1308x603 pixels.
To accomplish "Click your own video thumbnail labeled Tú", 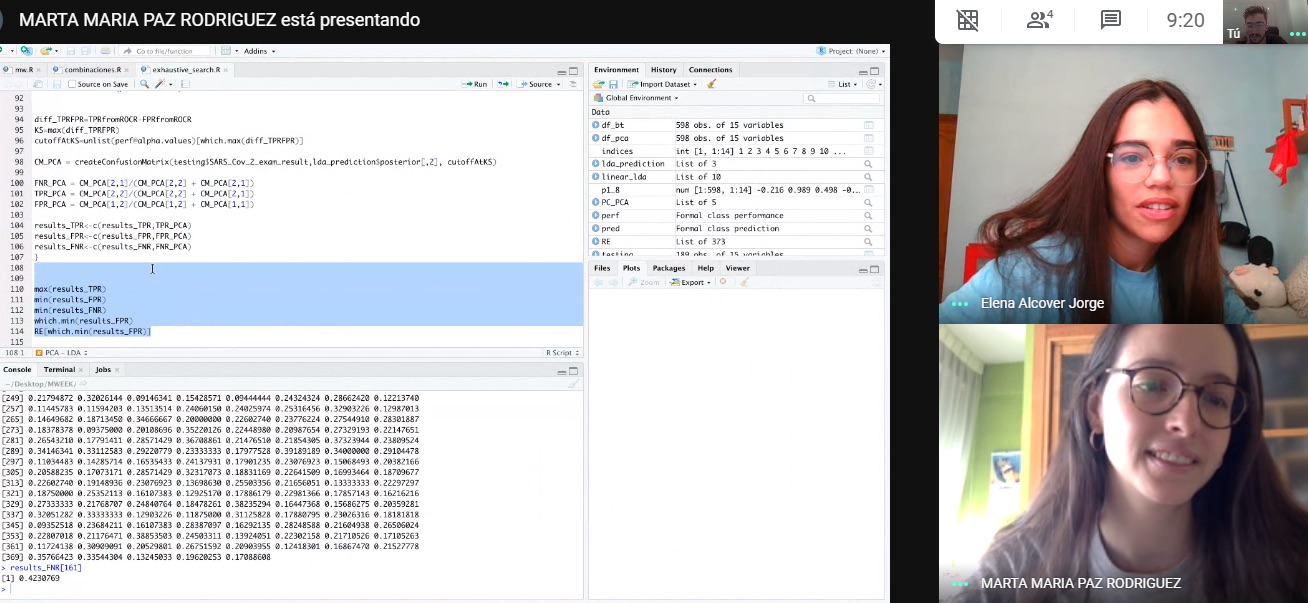I will [x=1265, y=22].
